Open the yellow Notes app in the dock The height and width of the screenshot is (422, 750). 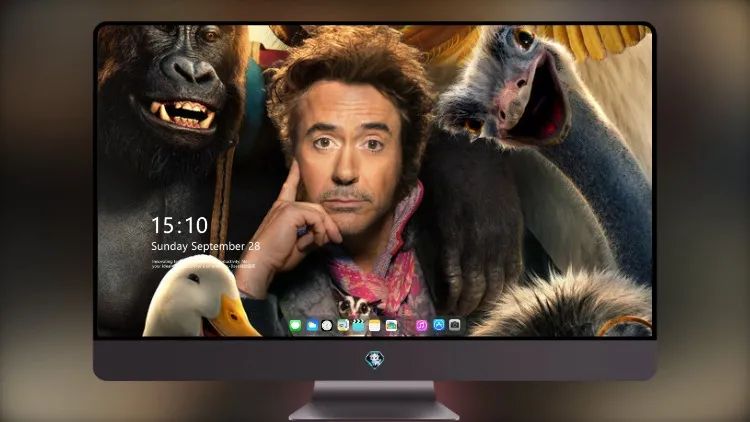coord(375,326)
